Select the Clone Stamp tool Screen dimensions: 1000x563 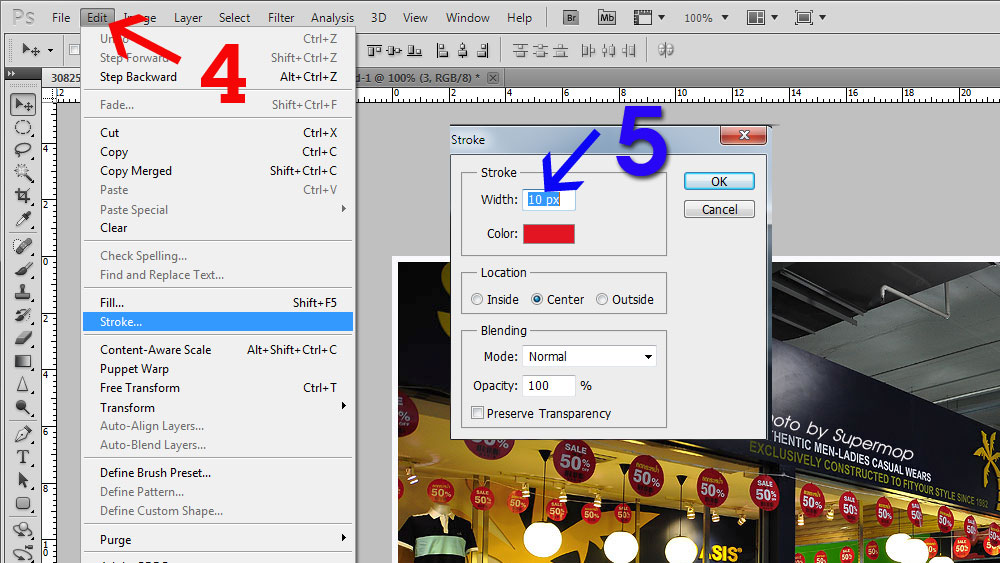click(23, 292)
